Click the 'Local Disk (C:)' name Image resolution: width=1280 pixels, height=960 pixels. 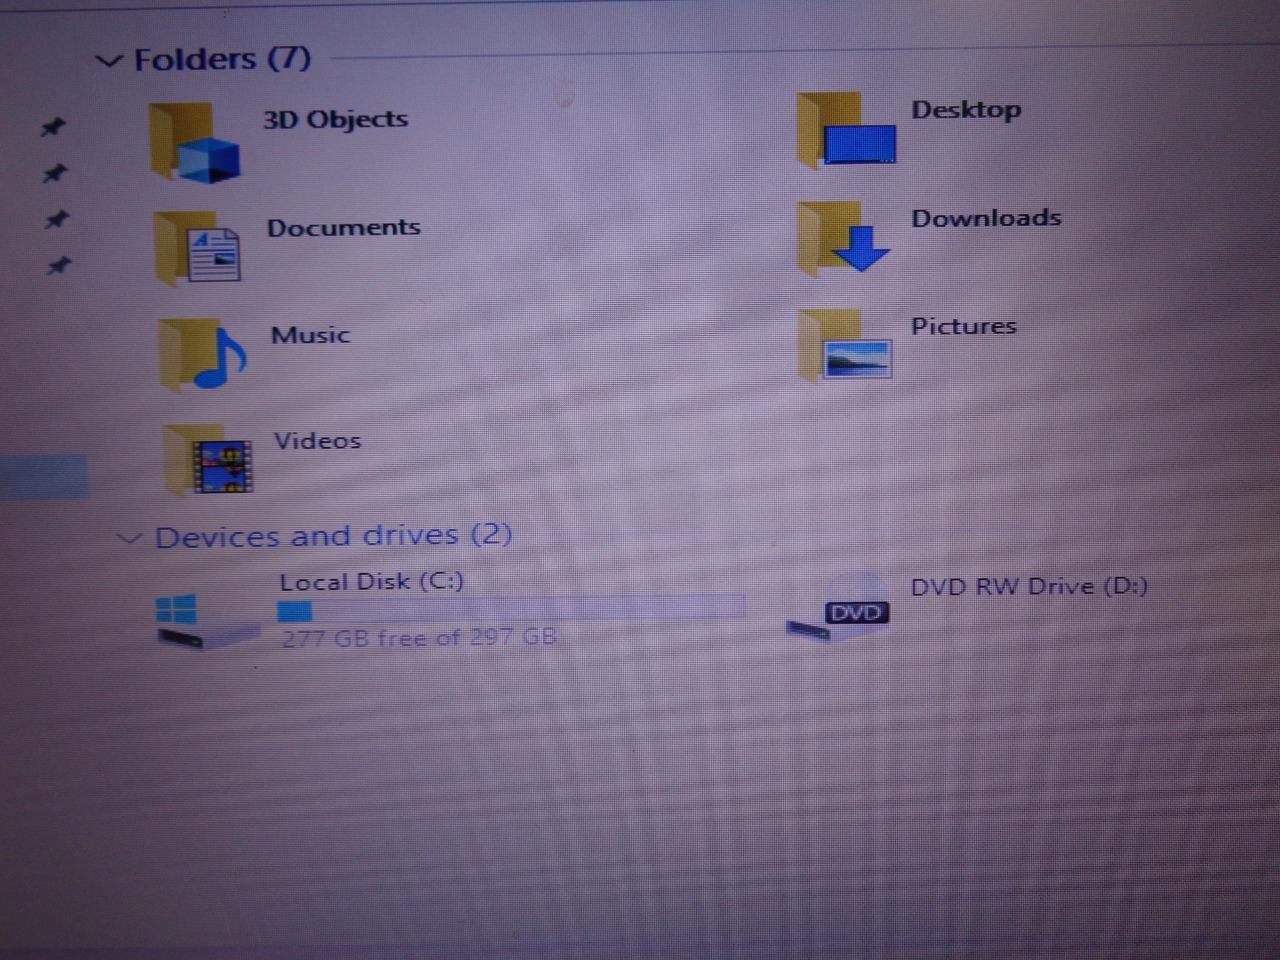coord(371,581)
